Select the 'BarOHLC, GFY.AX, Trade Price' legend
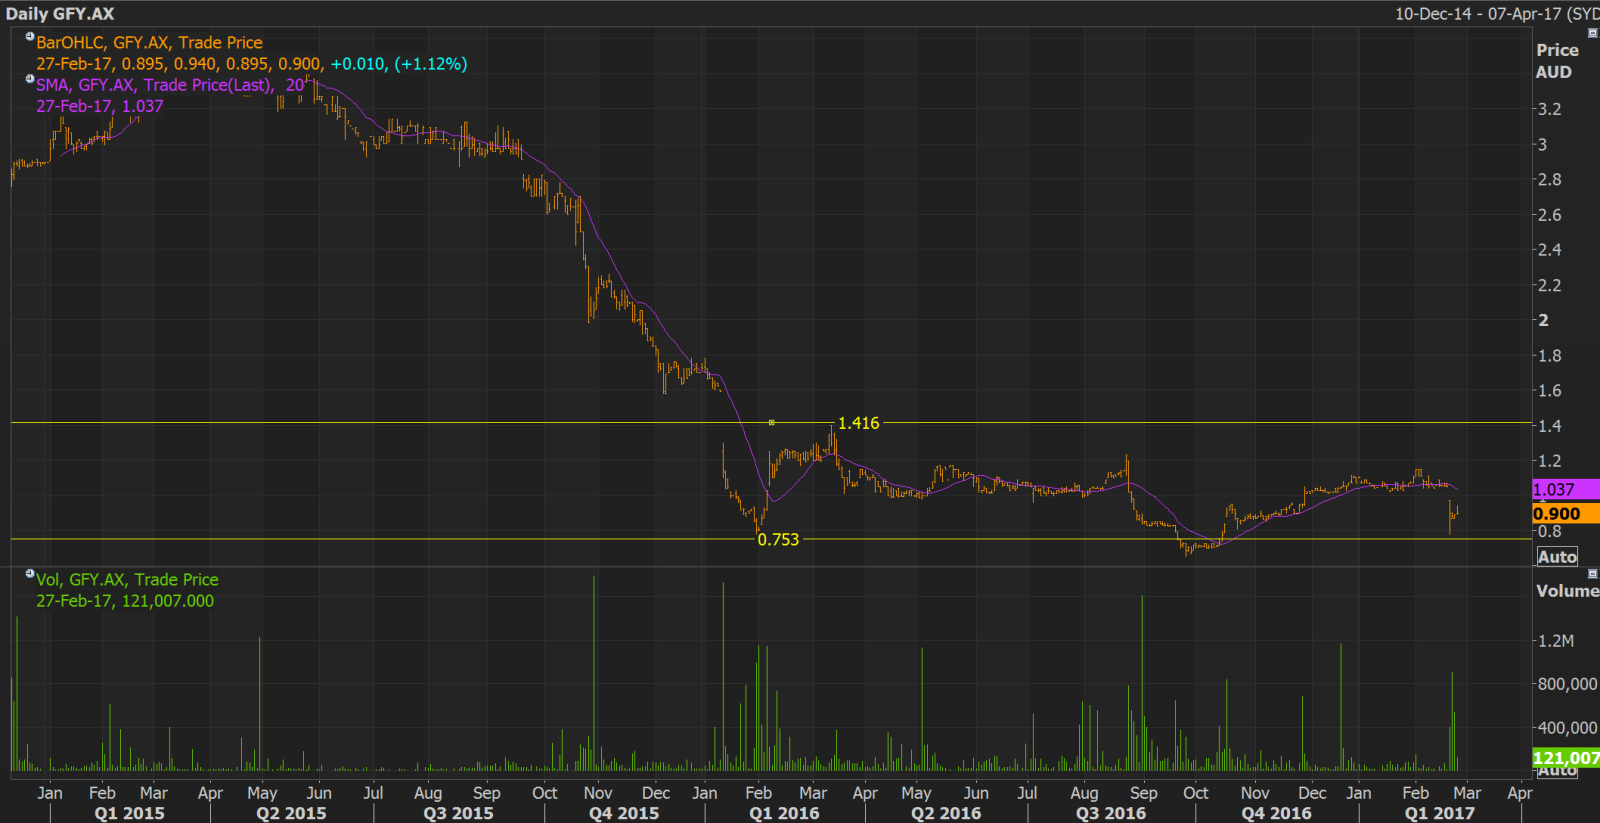 coord(149,43)
